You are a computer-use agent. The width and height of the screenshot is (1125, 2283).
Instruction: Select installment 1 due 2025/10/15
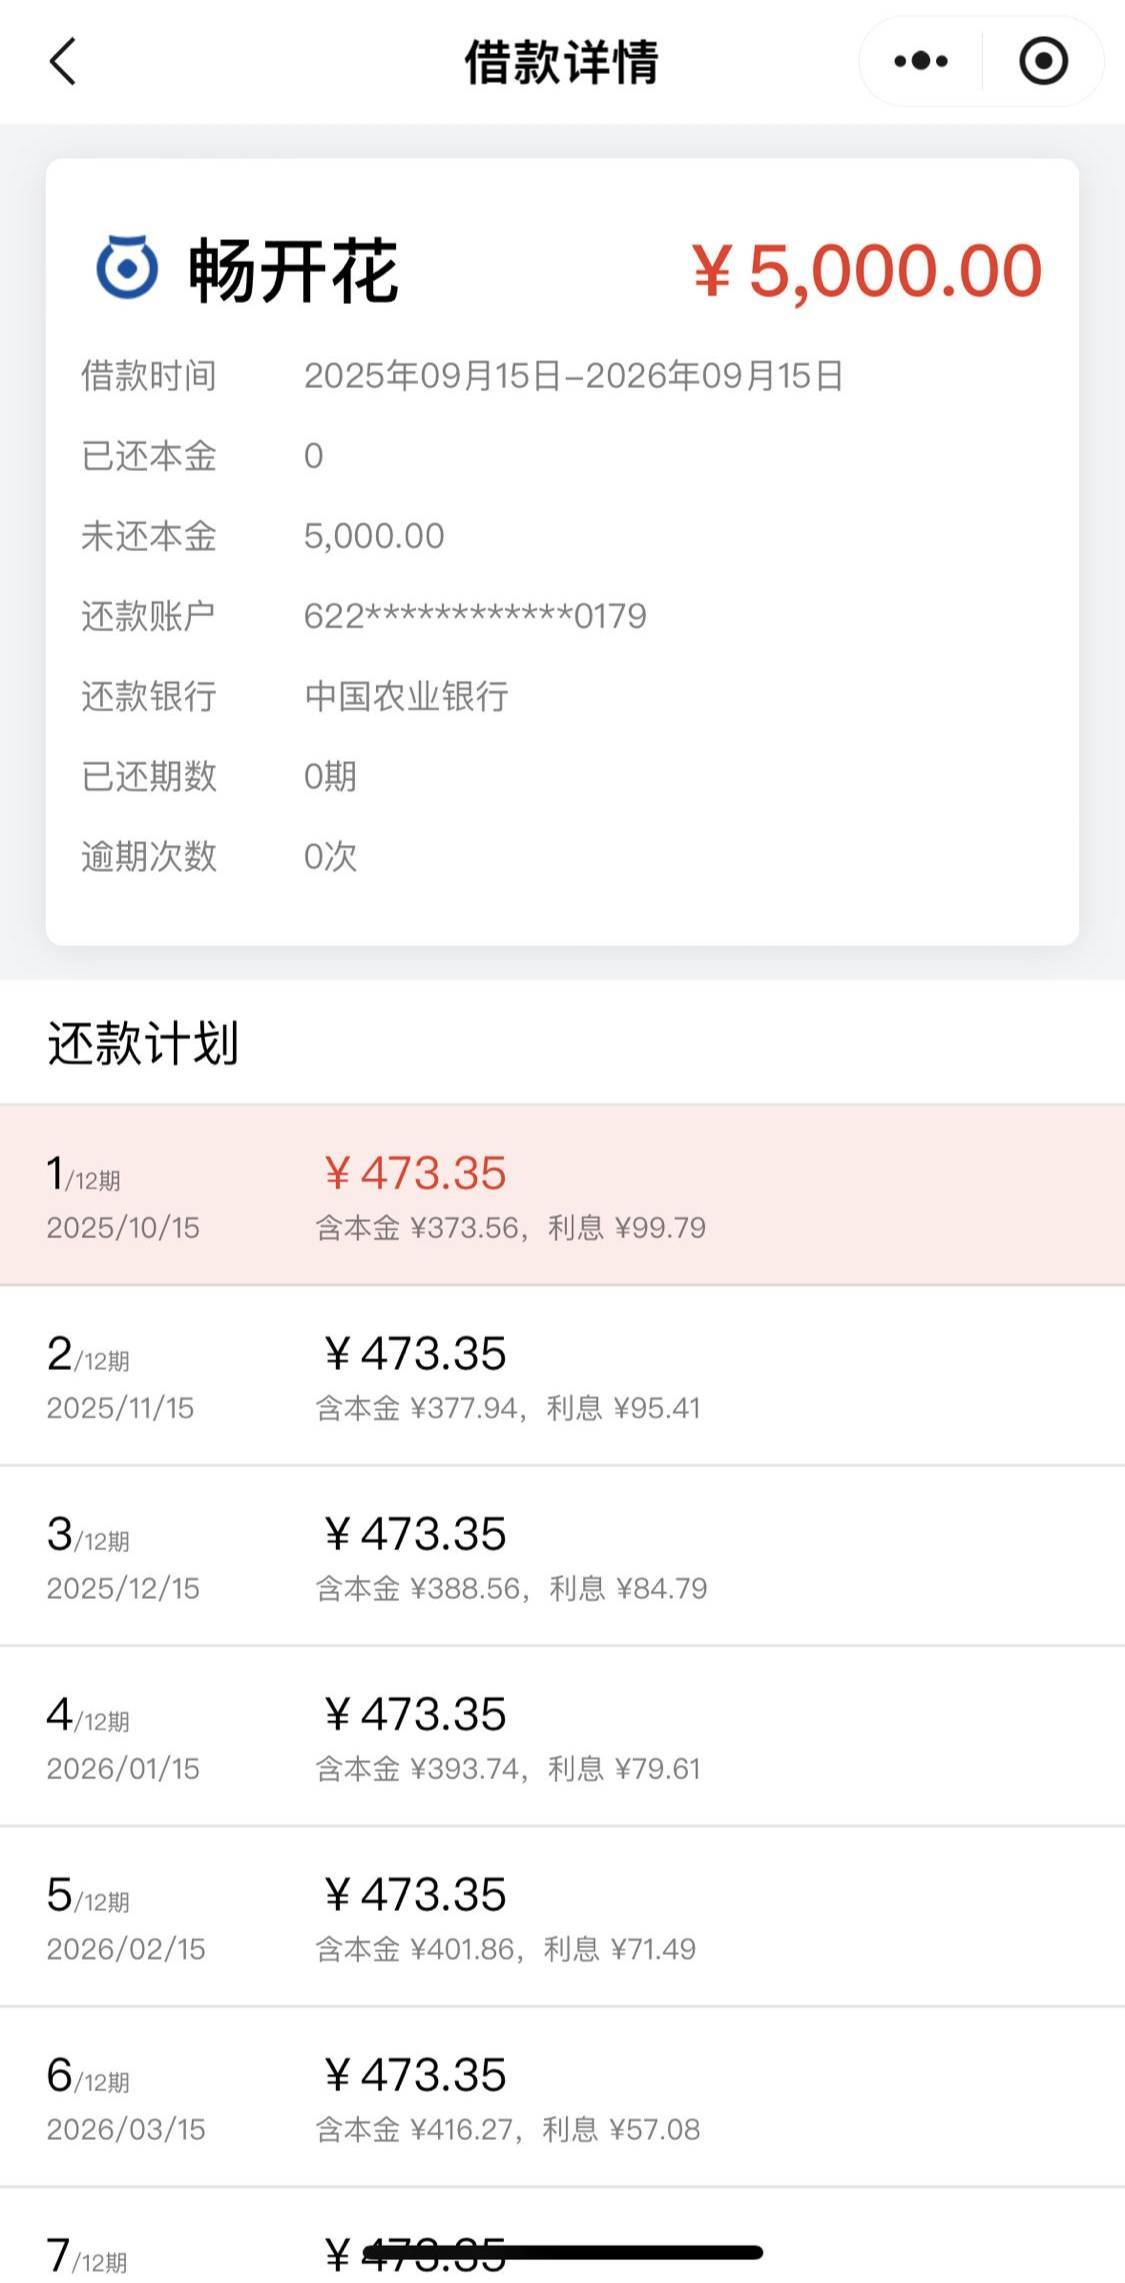(x=562, y=1195)
